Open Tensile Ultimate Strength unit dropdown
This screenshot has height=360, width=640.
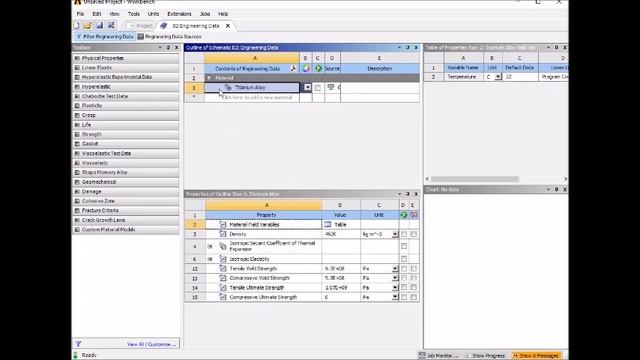395,288
